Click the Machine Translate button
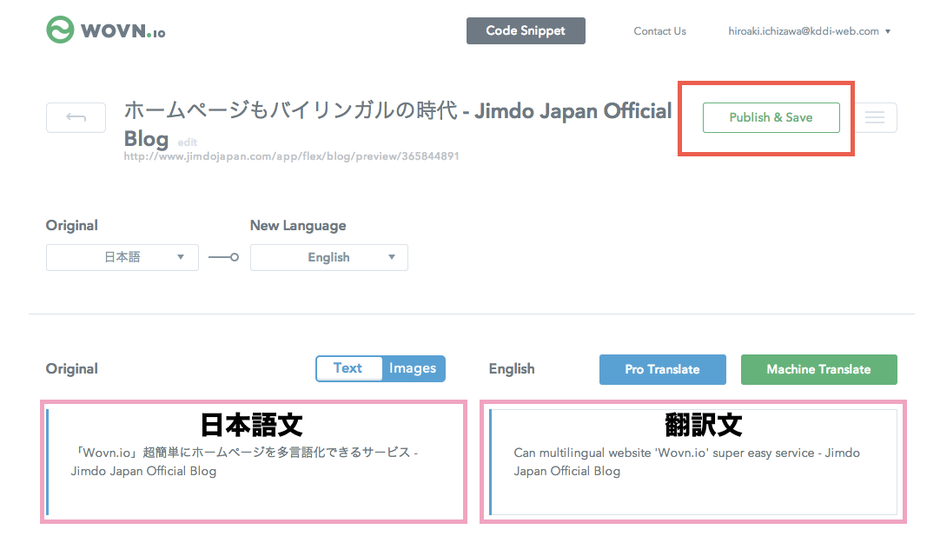Screen dimensions: 940x536 tap(819, 369)
